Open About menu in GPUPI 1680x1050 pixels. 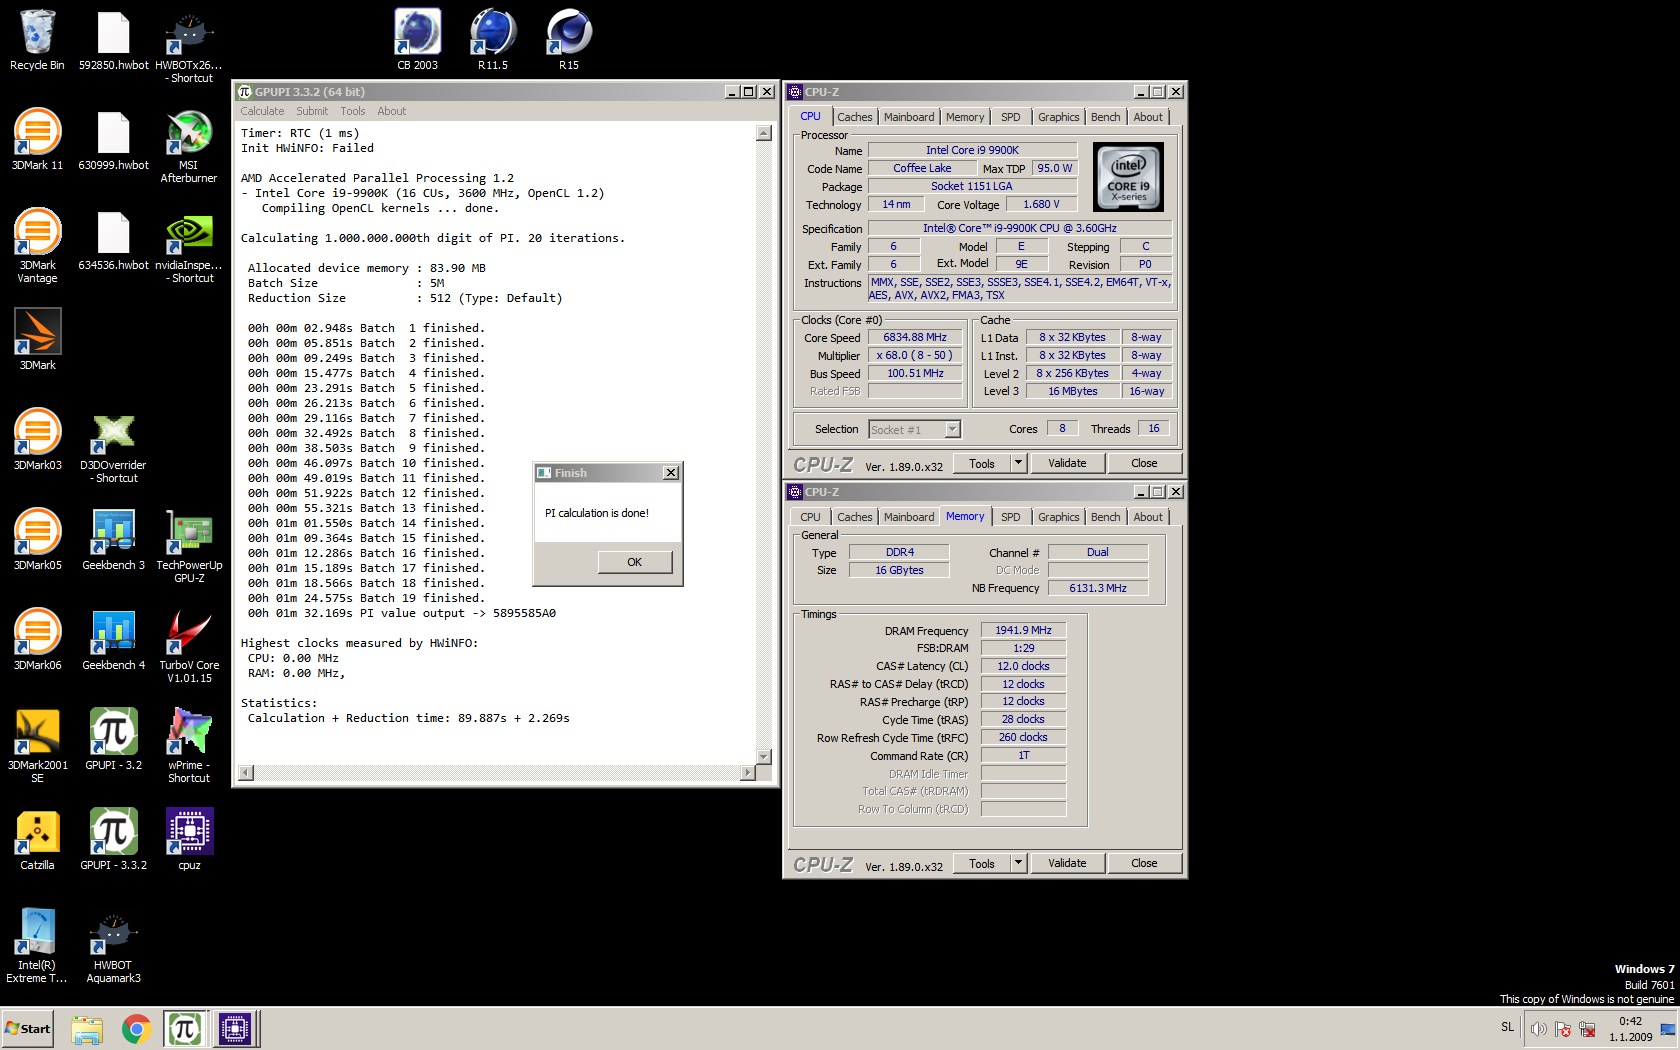pos(392,111)
